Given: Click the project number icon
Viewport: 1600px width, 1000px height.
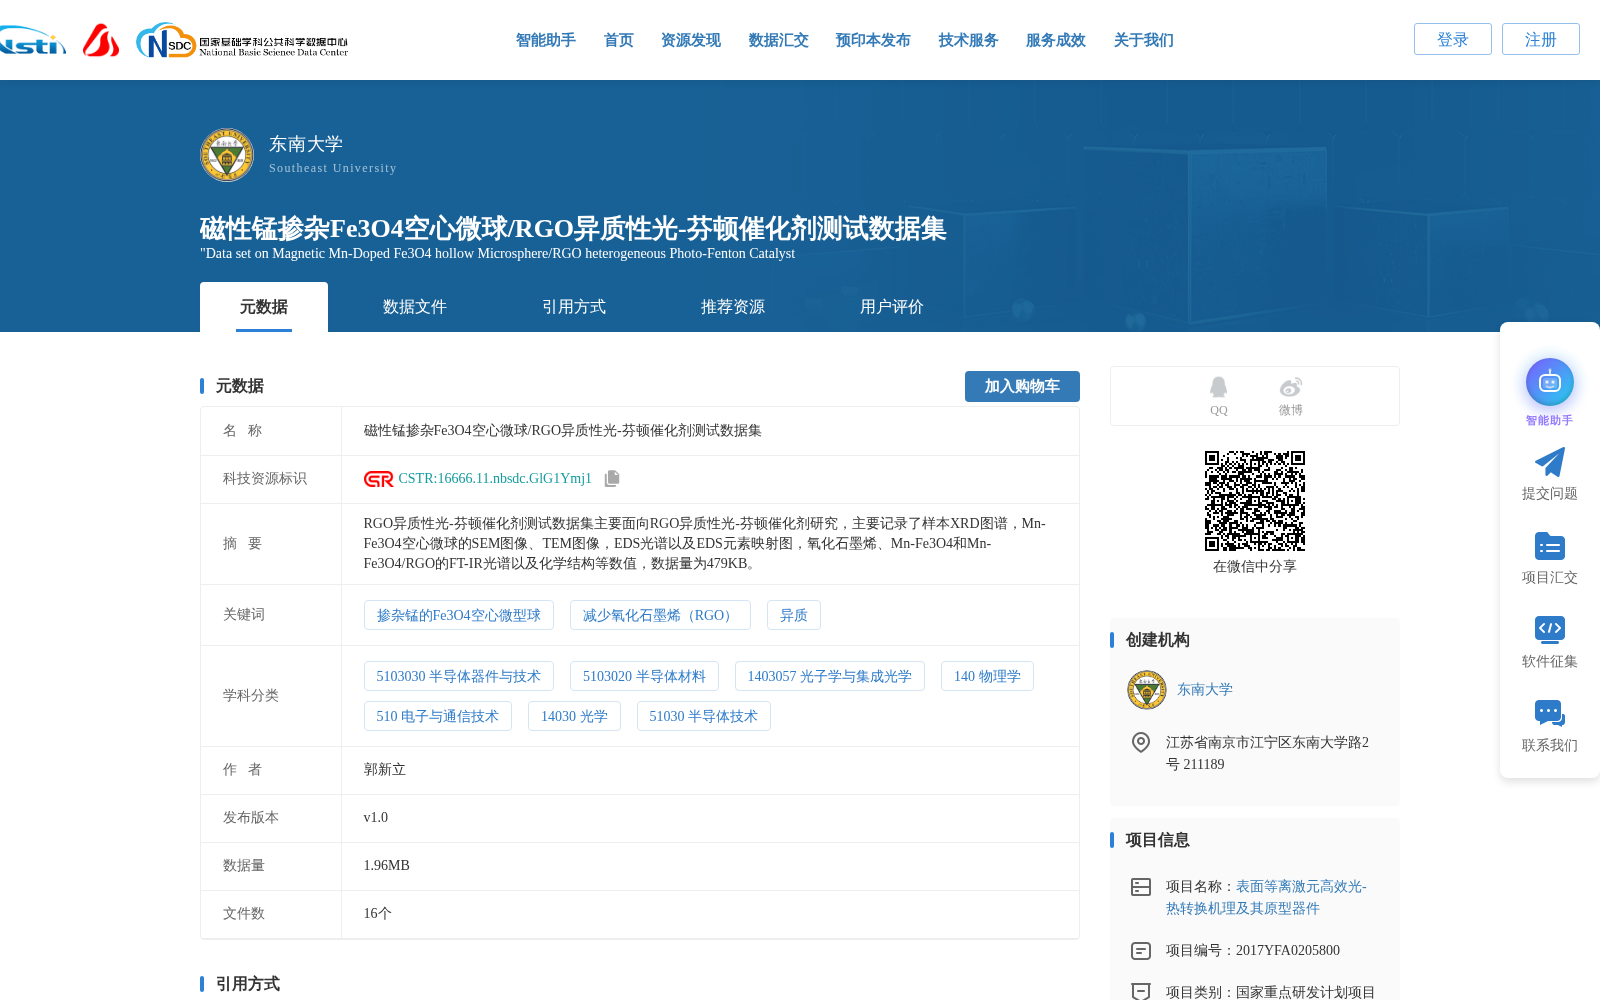Looking at the screenshot, I should click(1141, 951).
